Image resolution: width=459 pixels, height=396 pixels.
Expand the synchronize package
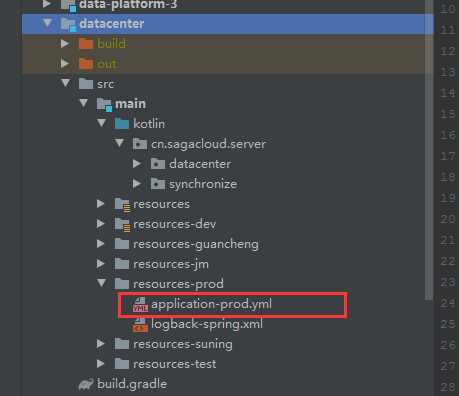click(137, 183)
